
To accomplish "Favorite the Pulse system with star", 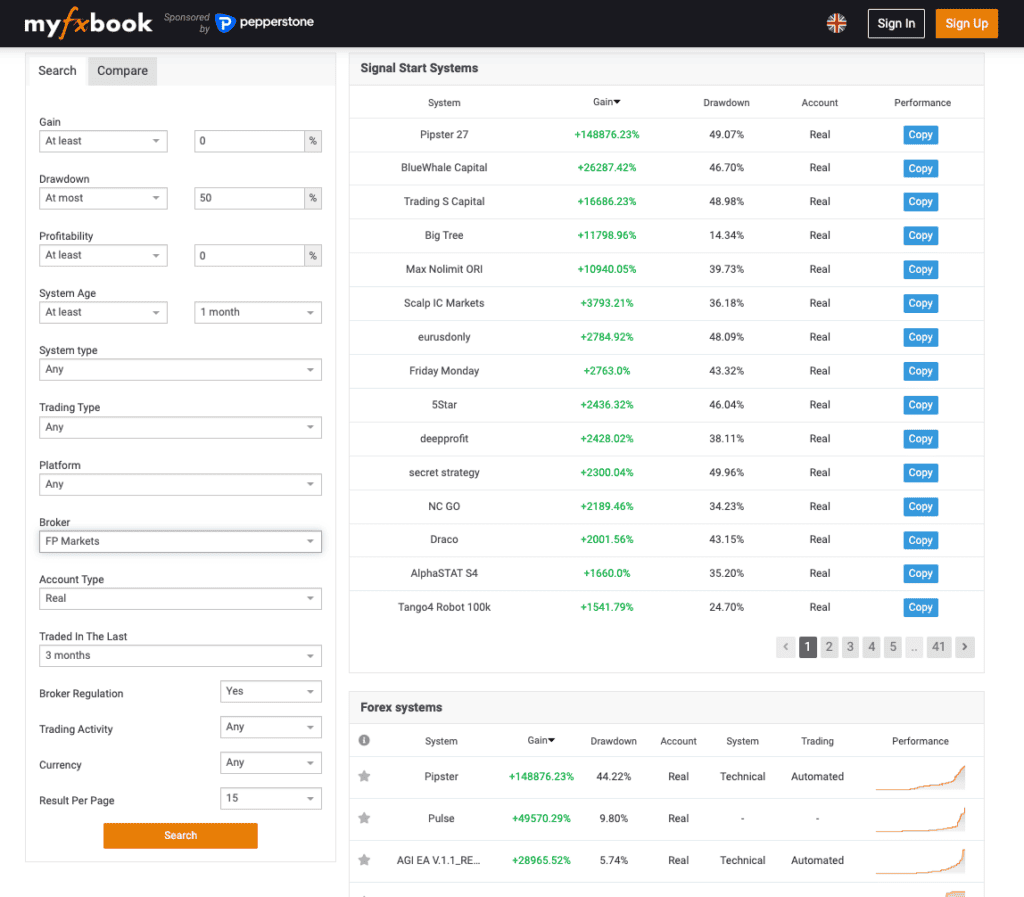I will [364, 818].
